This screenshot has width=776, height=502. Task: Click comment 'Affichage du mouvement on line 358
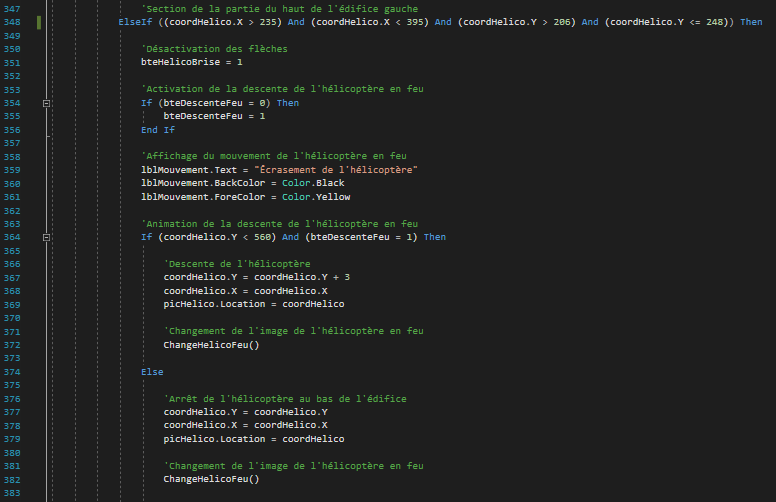(x=274, y=156)
